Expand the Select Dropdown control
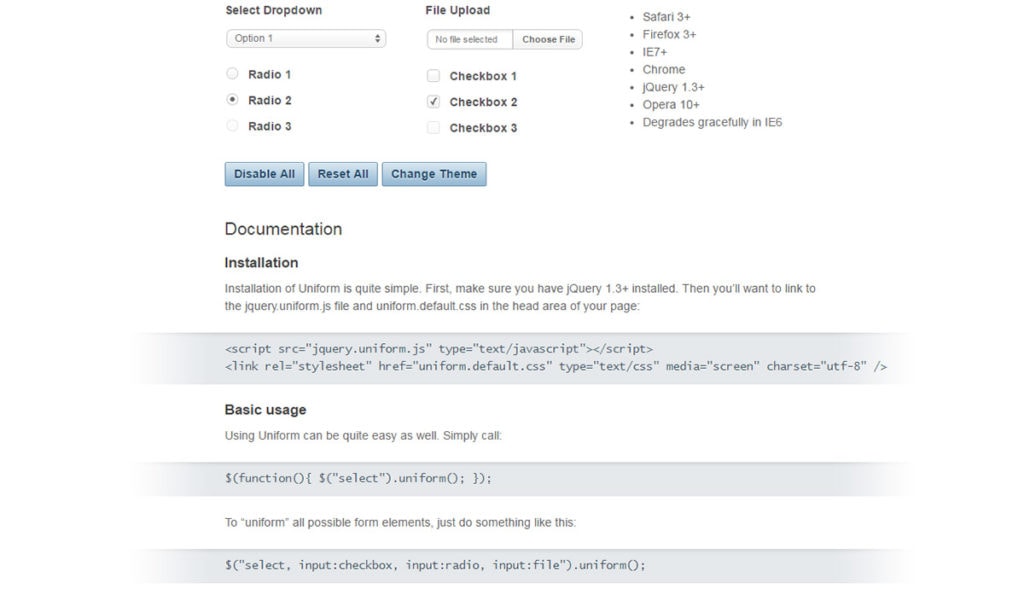The image size is (1024, 595). pyautogui.click(x=305, y=39)
